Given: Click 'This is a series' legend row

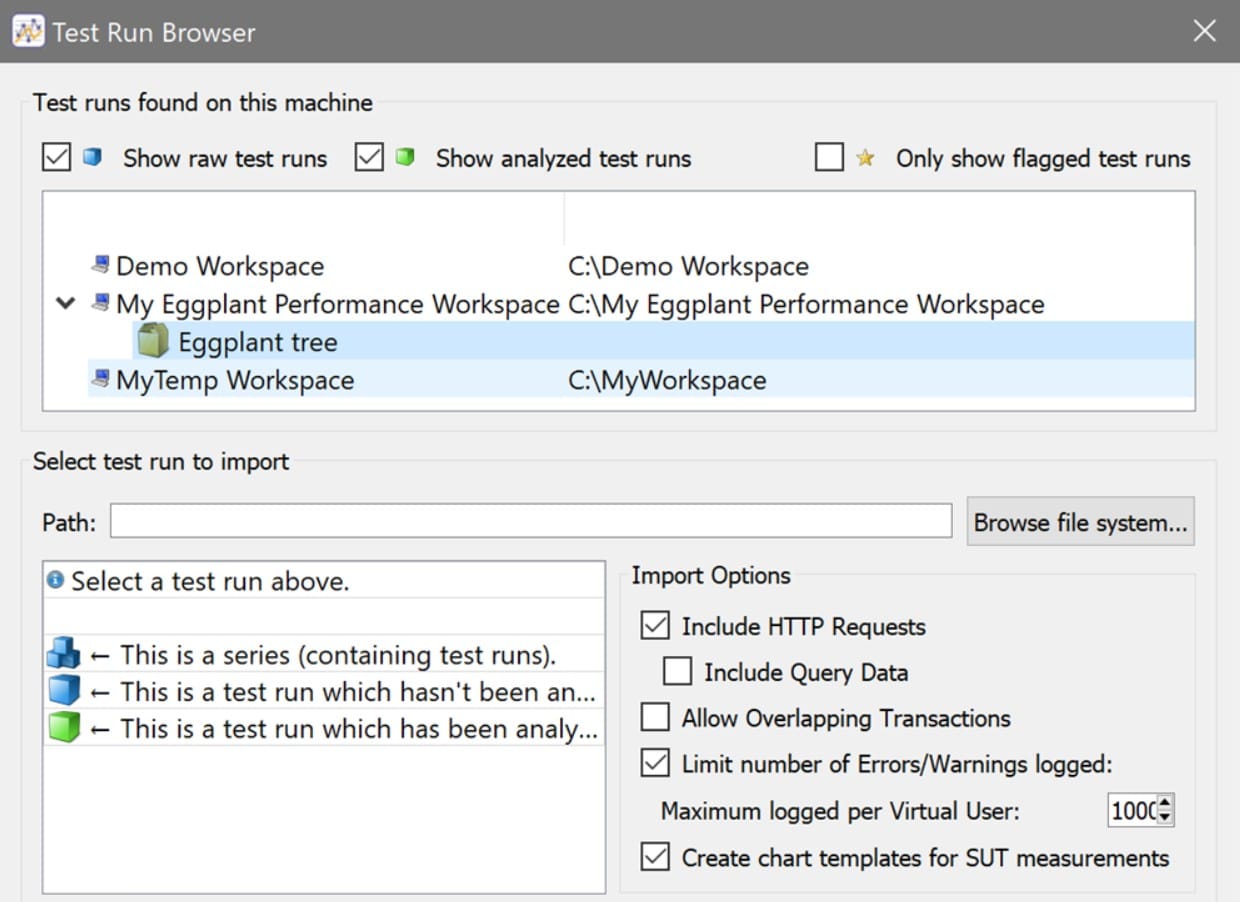Looking at the screenshot, I should tap(324, 655).
